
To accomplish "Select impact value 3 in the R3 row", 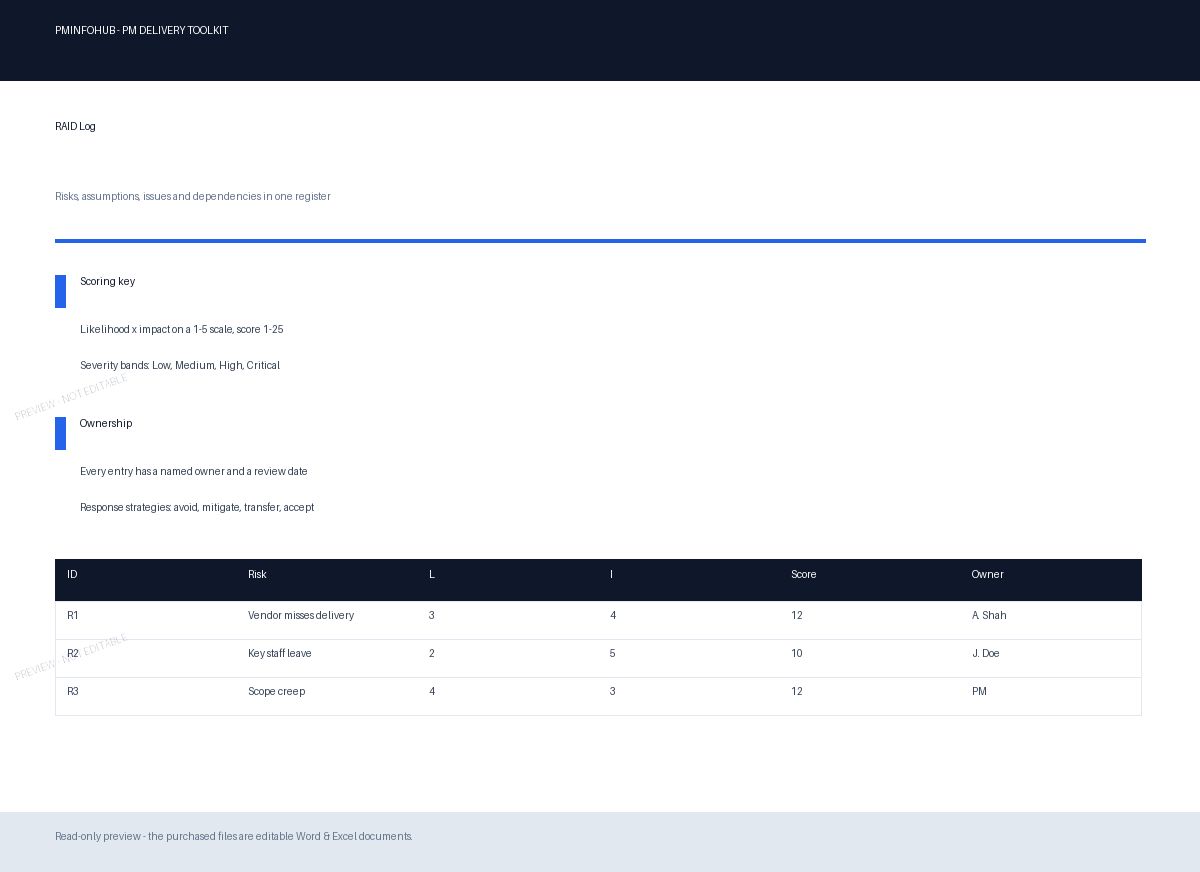I will [612, 691].
